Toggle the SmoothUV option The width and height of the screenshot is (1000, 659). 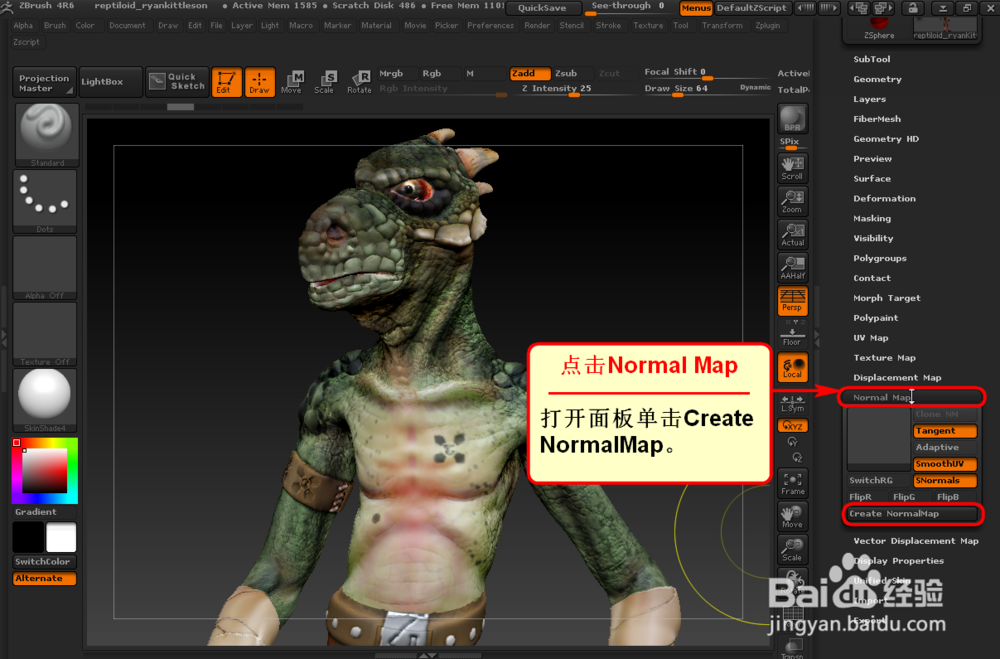[x=945, y=464]
